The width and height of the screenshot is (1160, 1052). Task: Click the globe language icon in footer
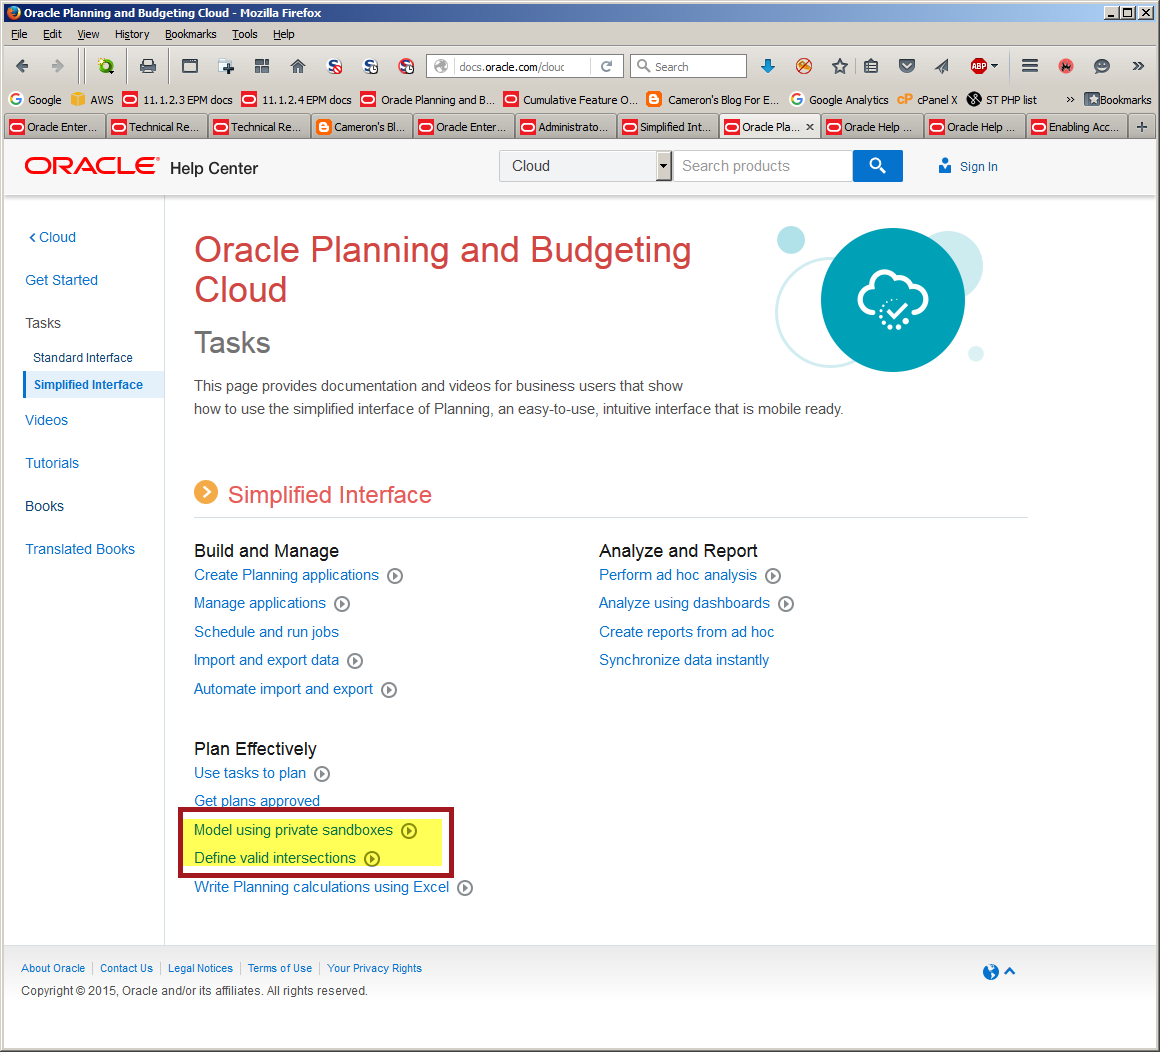[991, 972]
